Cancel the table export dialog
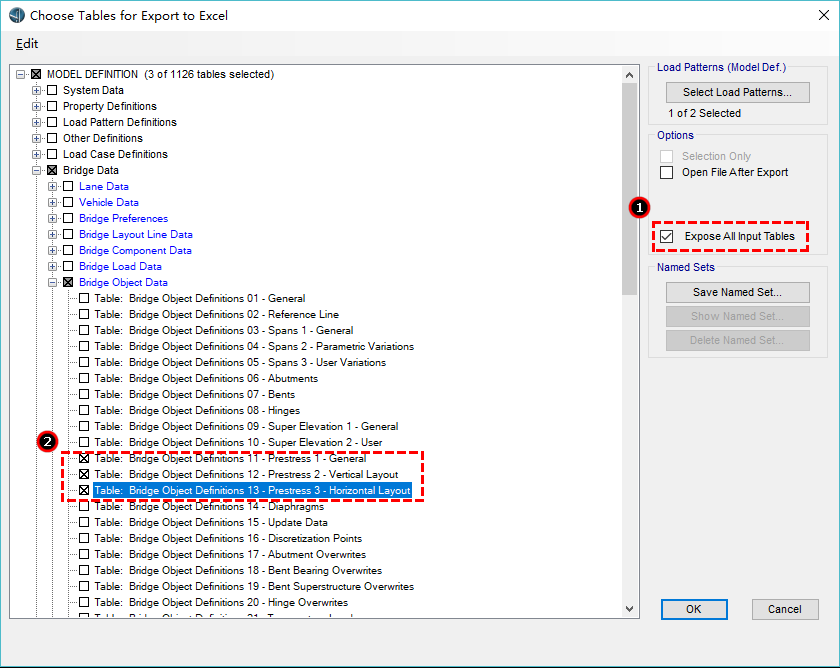The width and height of the screenshot is (840, 668). point(784,609)
